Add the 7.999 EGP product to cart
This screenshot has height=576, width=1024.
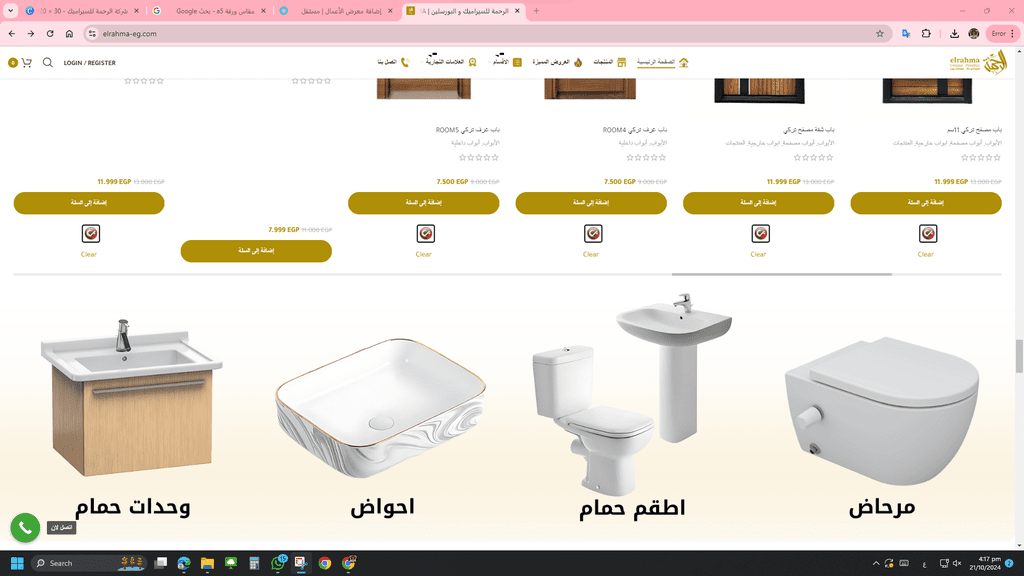pos(256,251)
